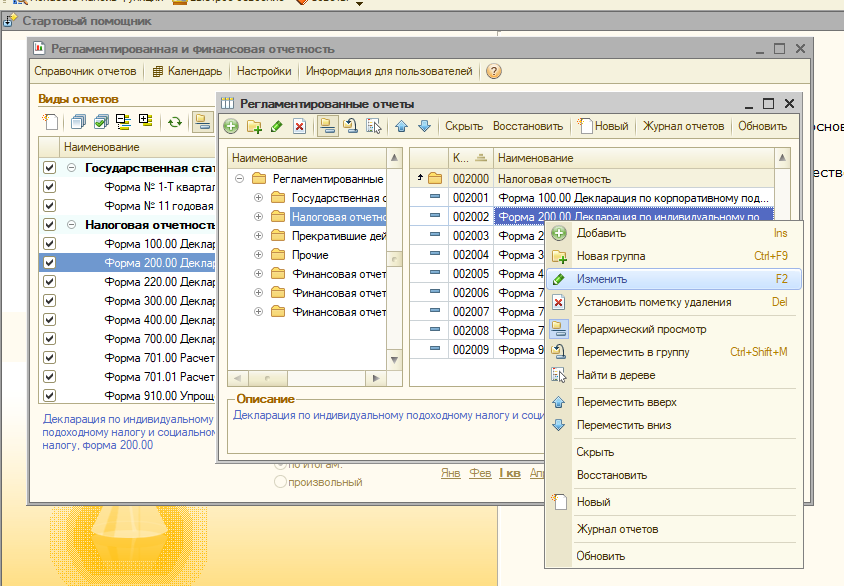The height and width of the screenshot is (586, 844).
Task: Collapse Государственная стат group in Виды отчетов
Action: (x=71, y=167)
